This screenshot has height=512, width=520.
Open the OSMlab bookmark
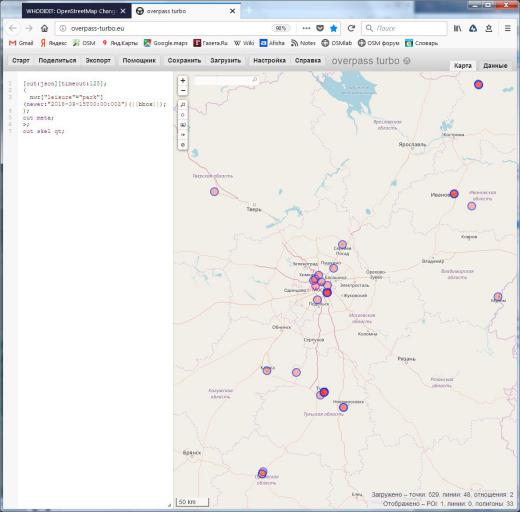pyautogui.click(x=337, y=43)
